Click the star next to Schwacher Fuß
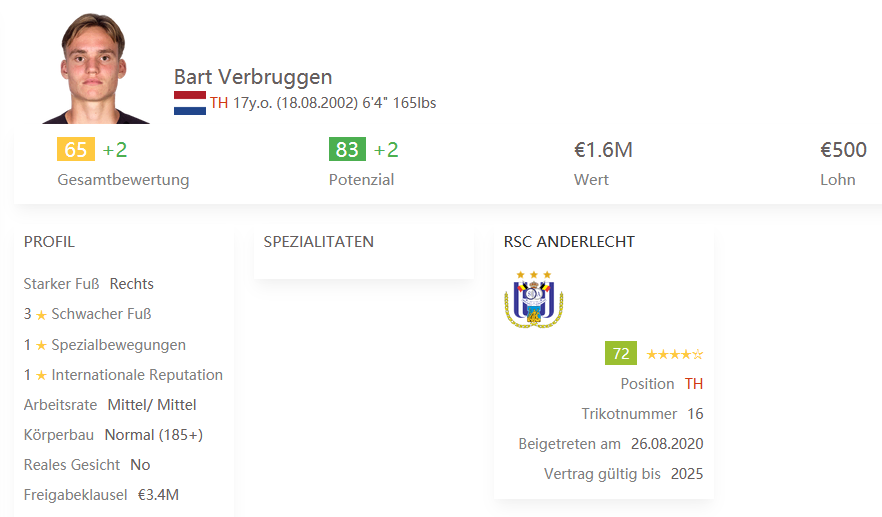 pyautogui.click(x=41, y=315)
